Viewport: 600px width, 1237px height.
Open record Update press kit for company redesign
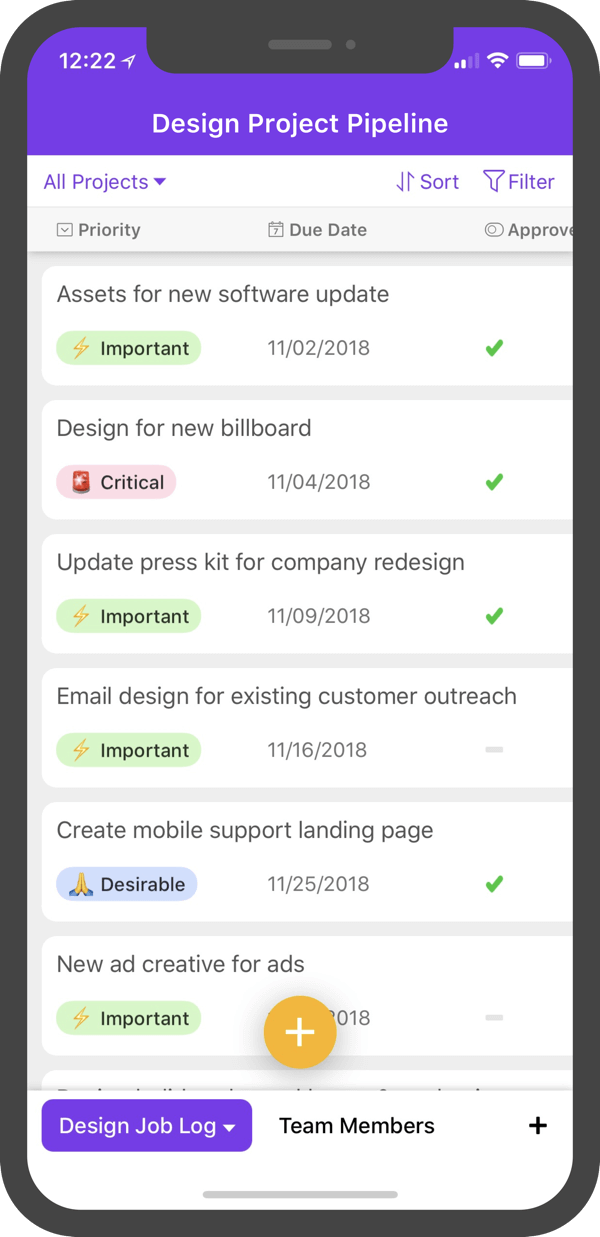click(x=260, y=562)
